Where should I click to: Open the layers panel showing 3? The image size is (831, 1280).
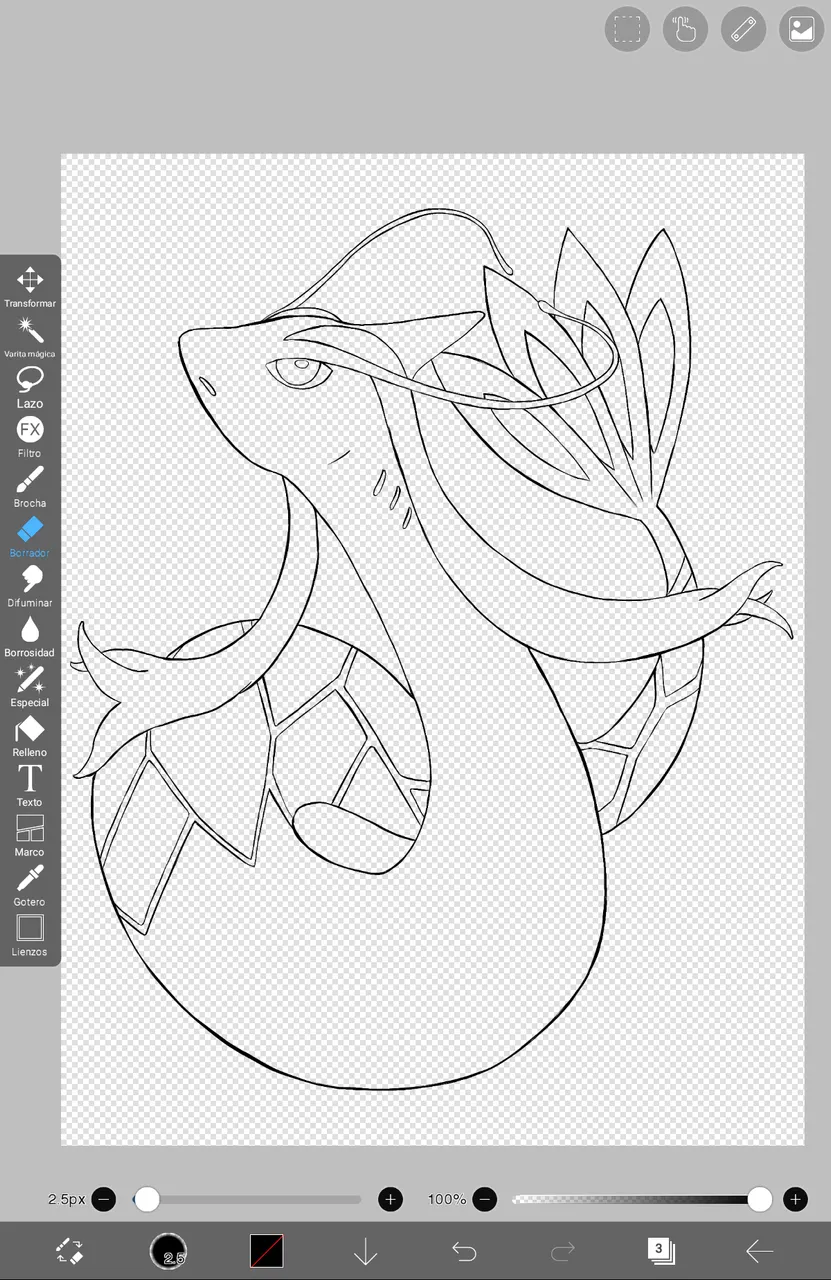tap(660, 1251)
